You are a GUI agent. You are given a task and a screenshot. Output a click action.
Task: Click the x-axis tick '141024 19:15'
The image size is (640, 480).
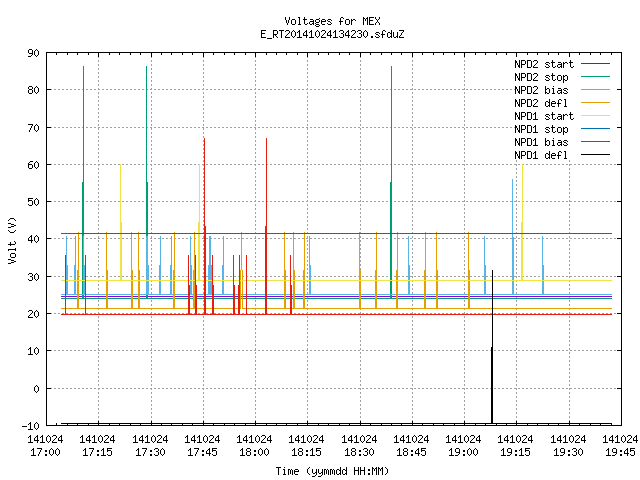coord(516,446)
